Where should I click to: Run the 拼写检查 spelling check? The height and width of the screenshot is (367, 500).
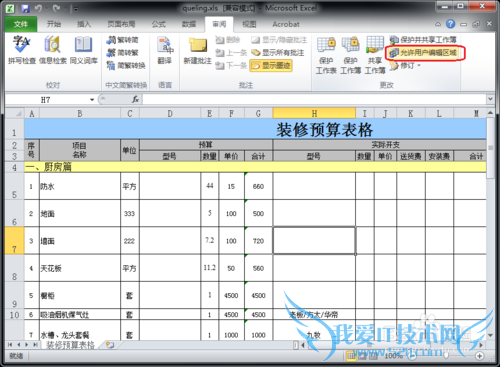(x=22, y=50)
